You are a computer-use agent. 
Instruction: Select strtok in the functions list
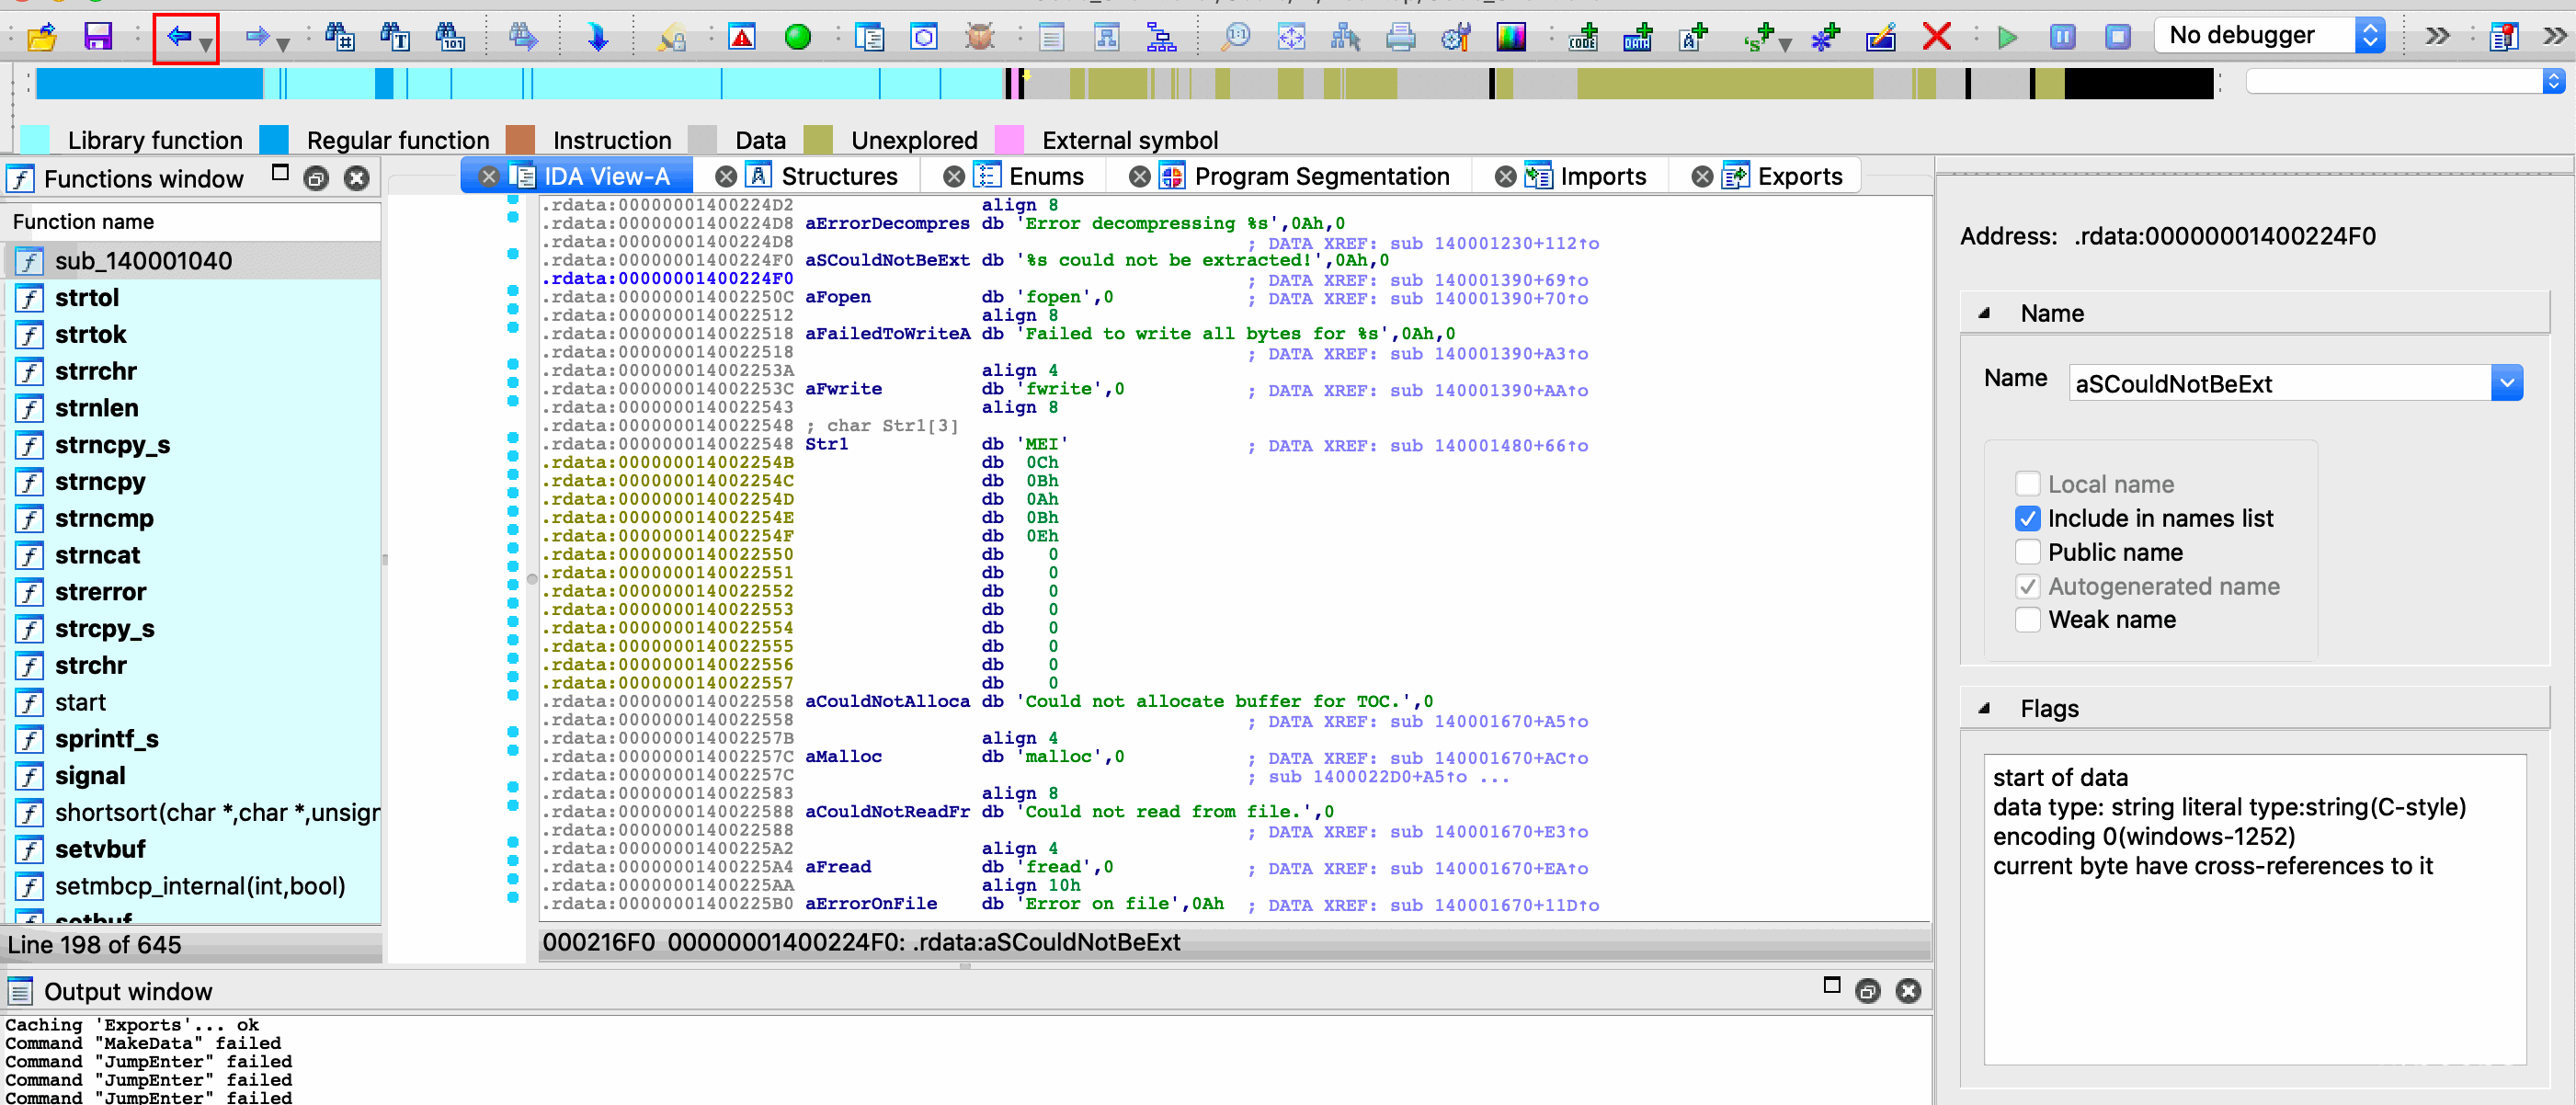[193, 335]
